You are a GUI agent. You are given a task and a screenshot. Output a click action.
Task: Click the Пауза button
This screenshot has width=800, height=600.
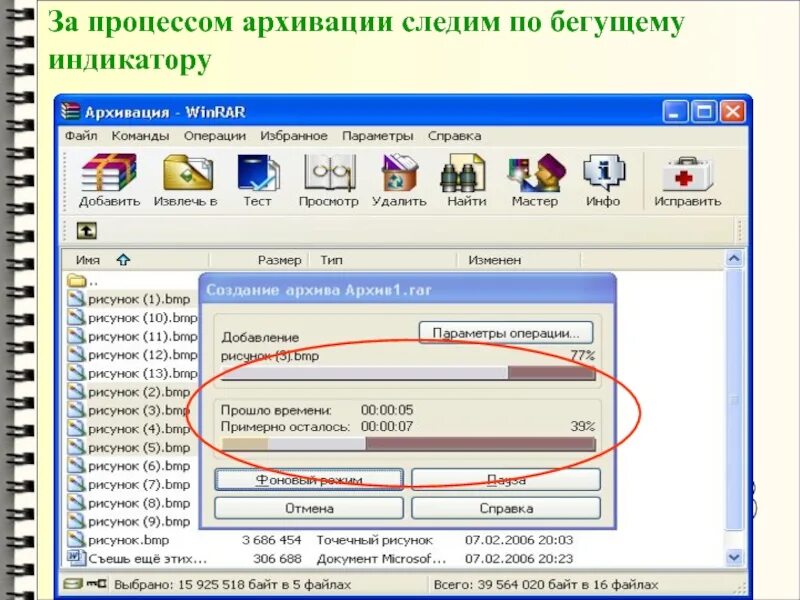click(506, 480)
